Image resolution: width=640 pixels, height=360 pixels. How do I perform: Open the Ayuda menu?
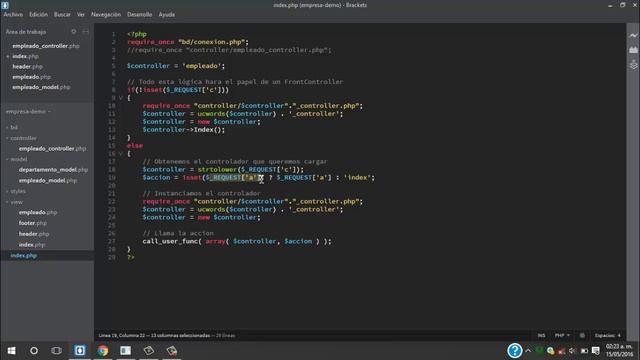[x=167, y=14]
